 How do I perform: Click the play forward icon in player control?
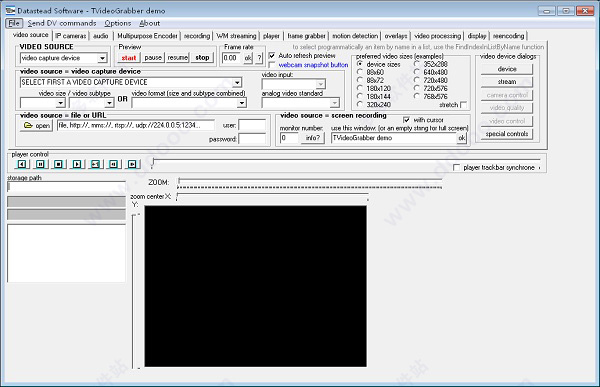click(x=77, y=164)
